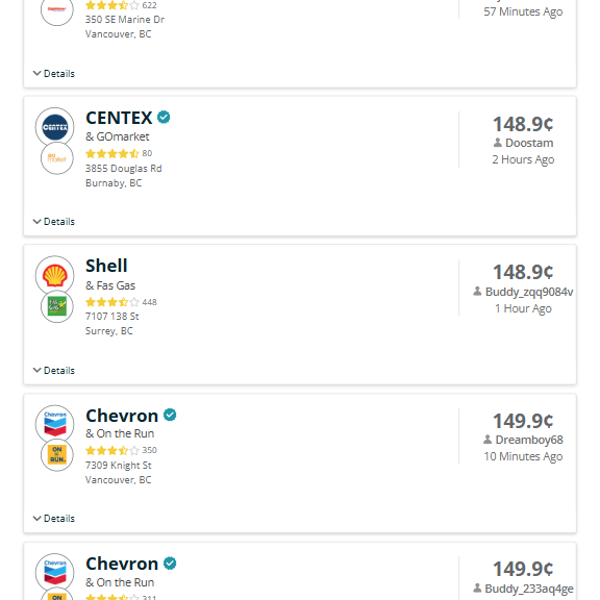Click the CENTEX star rating
Viewport: 600px width, 600px height.
tap(112, 154)
